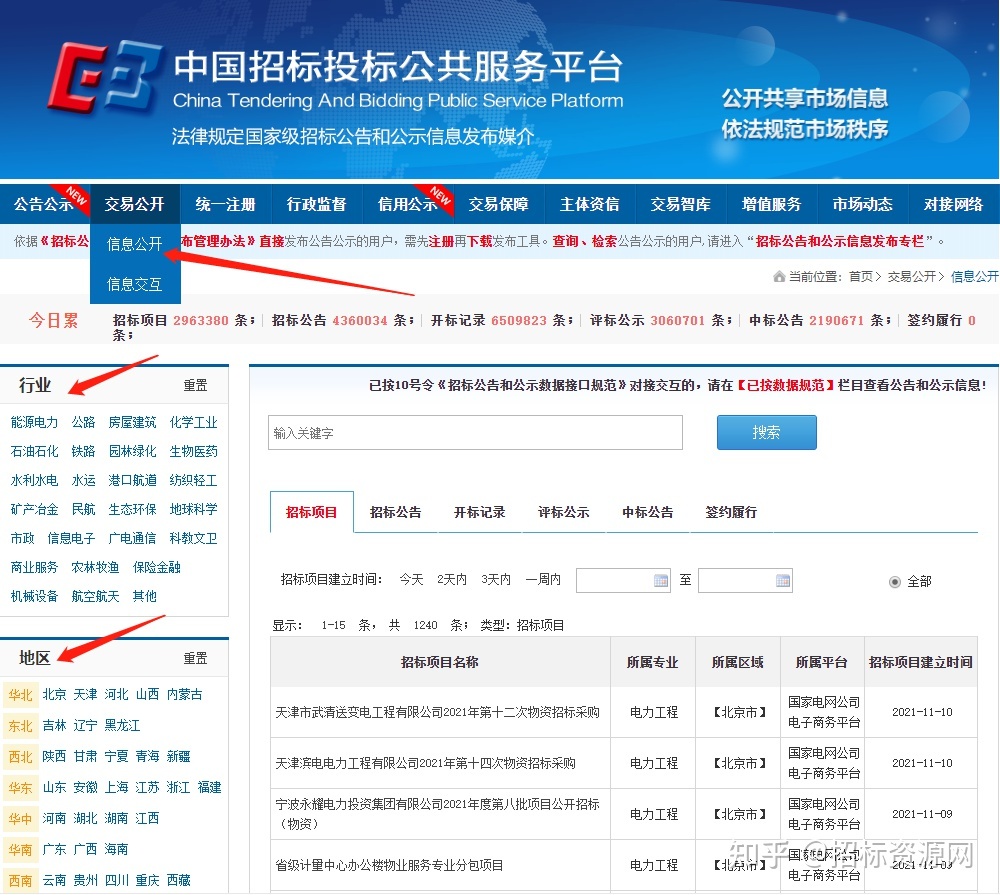Image resolution: width=1000 pixels, height=895 pixels.
Task: Select the 机械设备 industry
Action: [34, 596]
